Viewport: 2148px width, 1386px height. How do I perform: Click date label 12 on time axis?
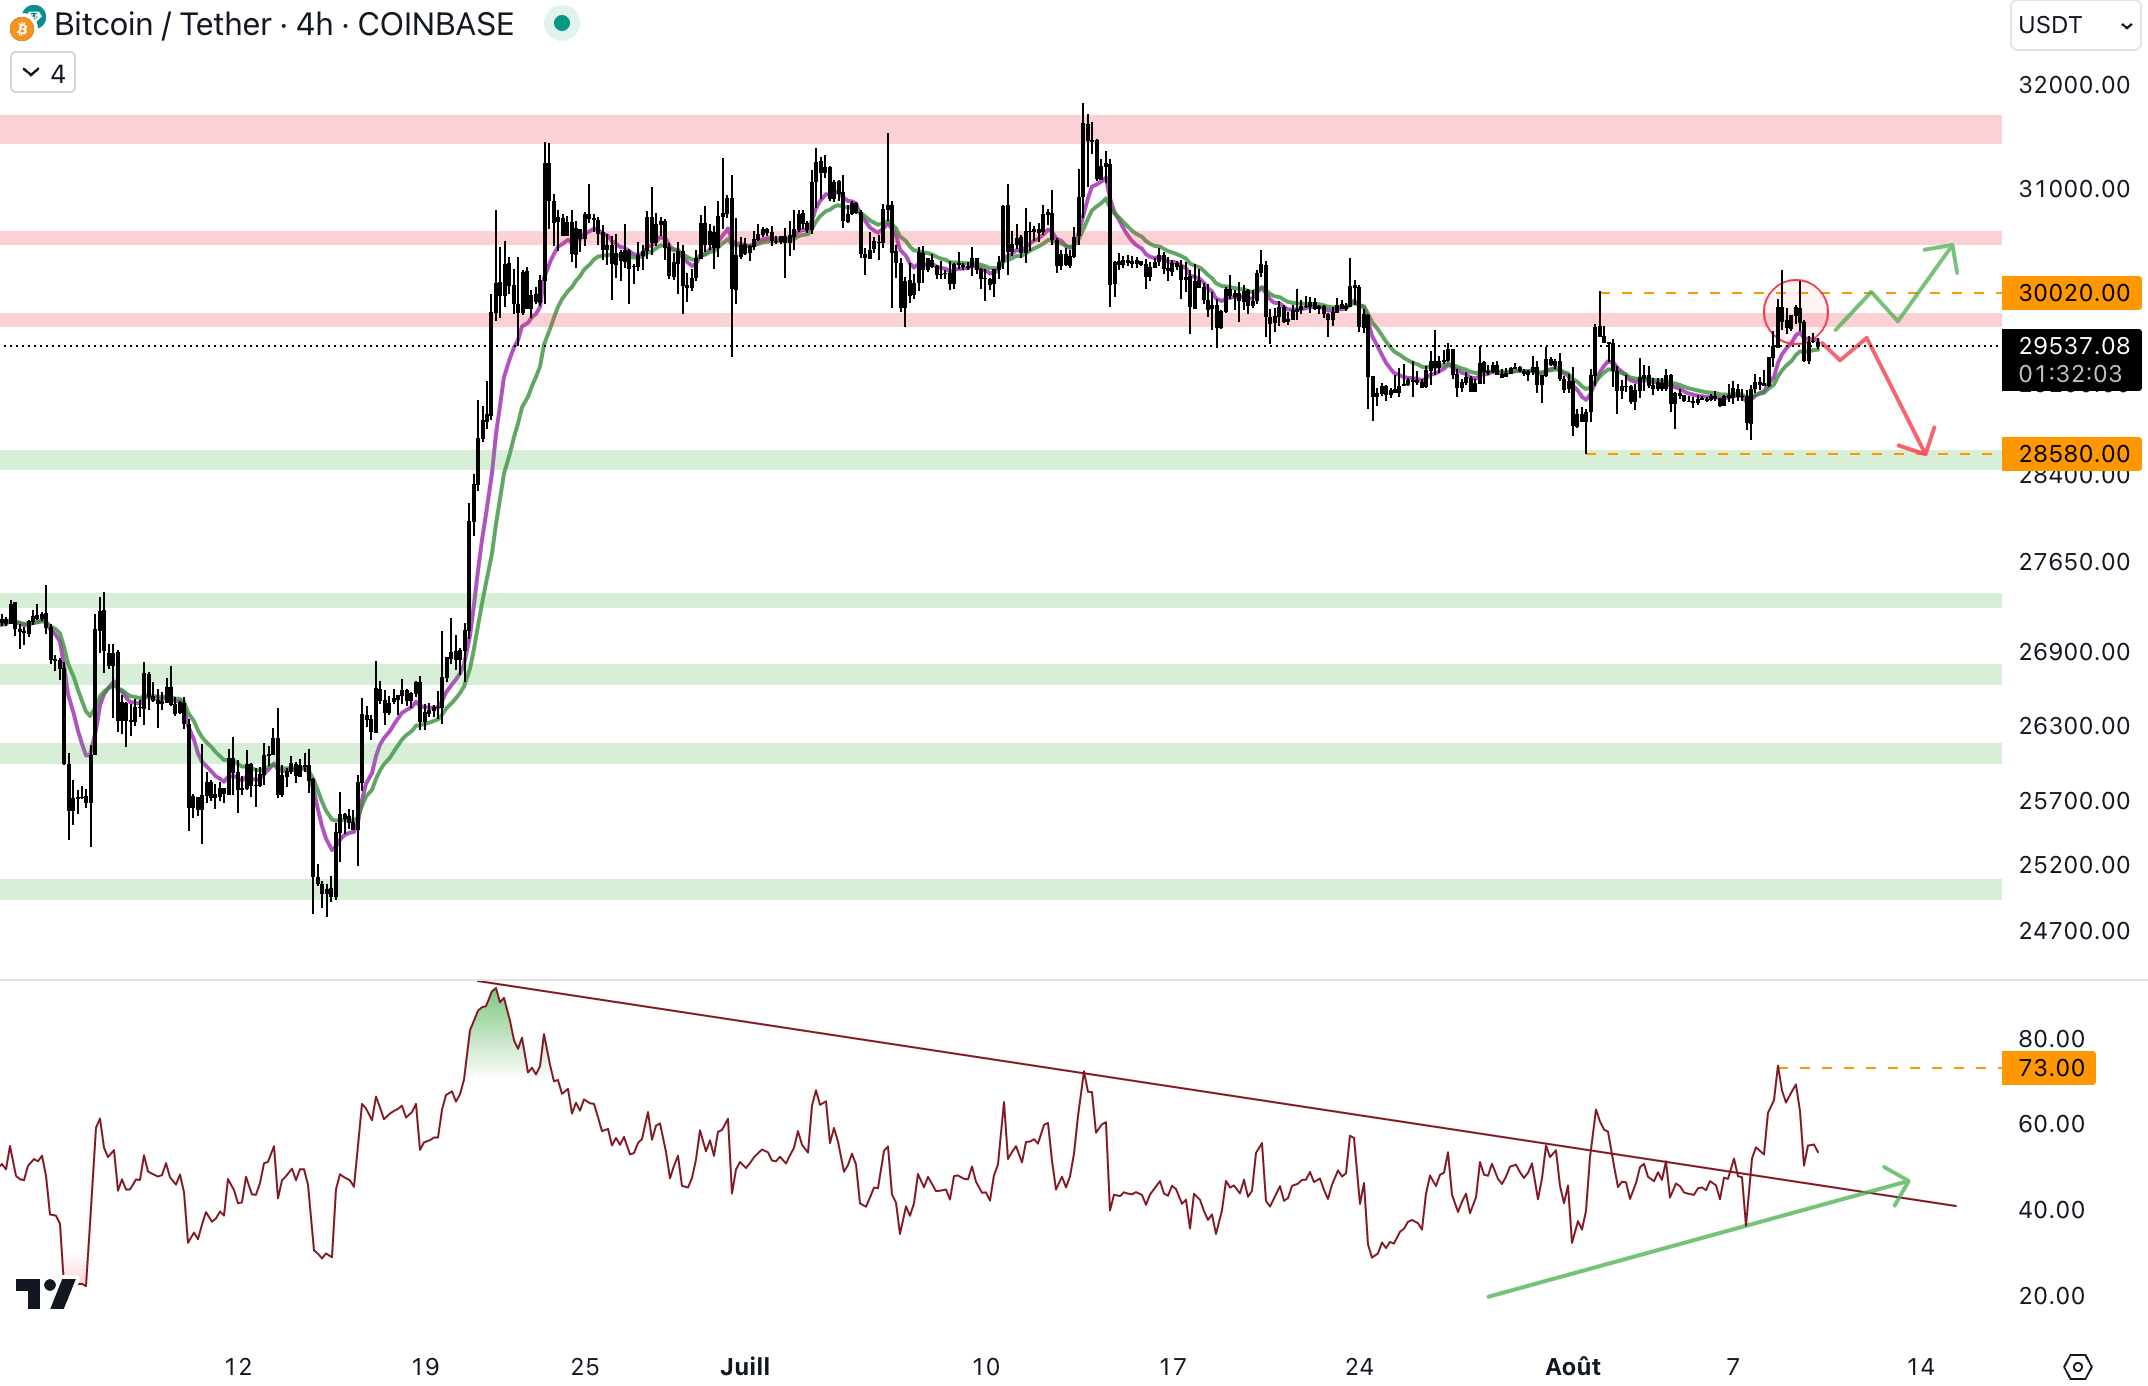(x=238, y=1367)
